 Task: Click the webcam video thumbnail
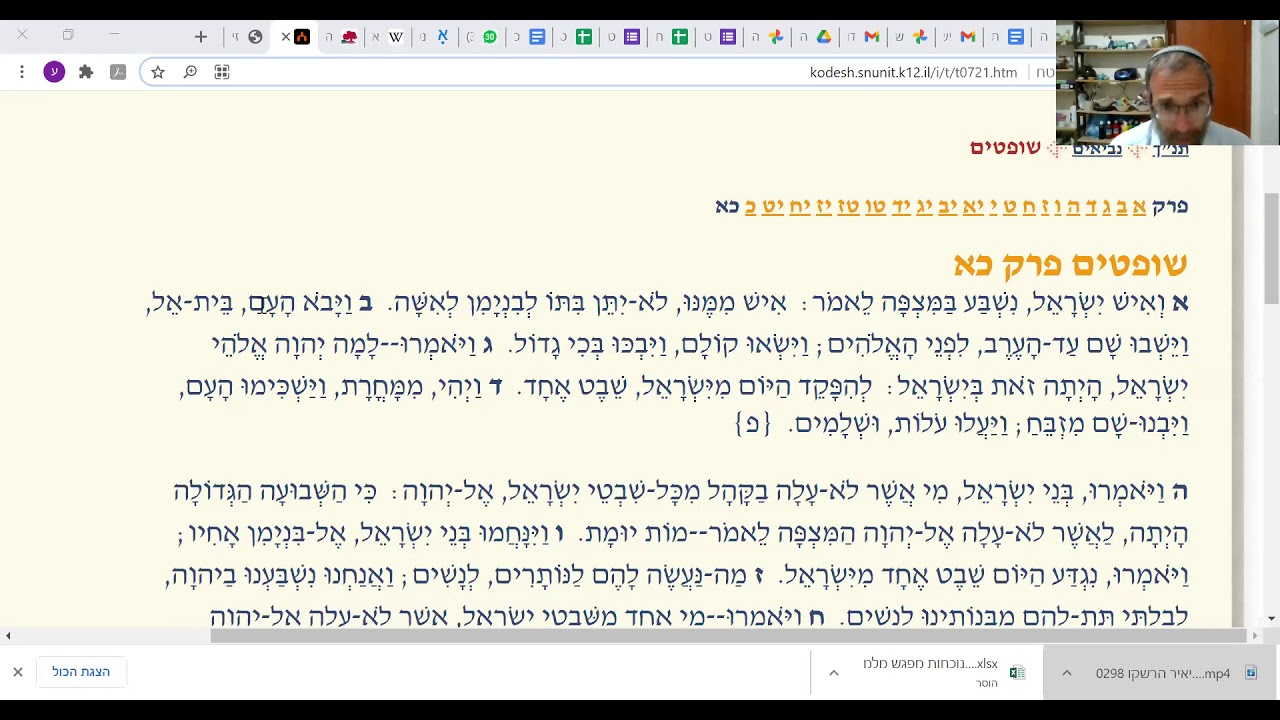1168,83
